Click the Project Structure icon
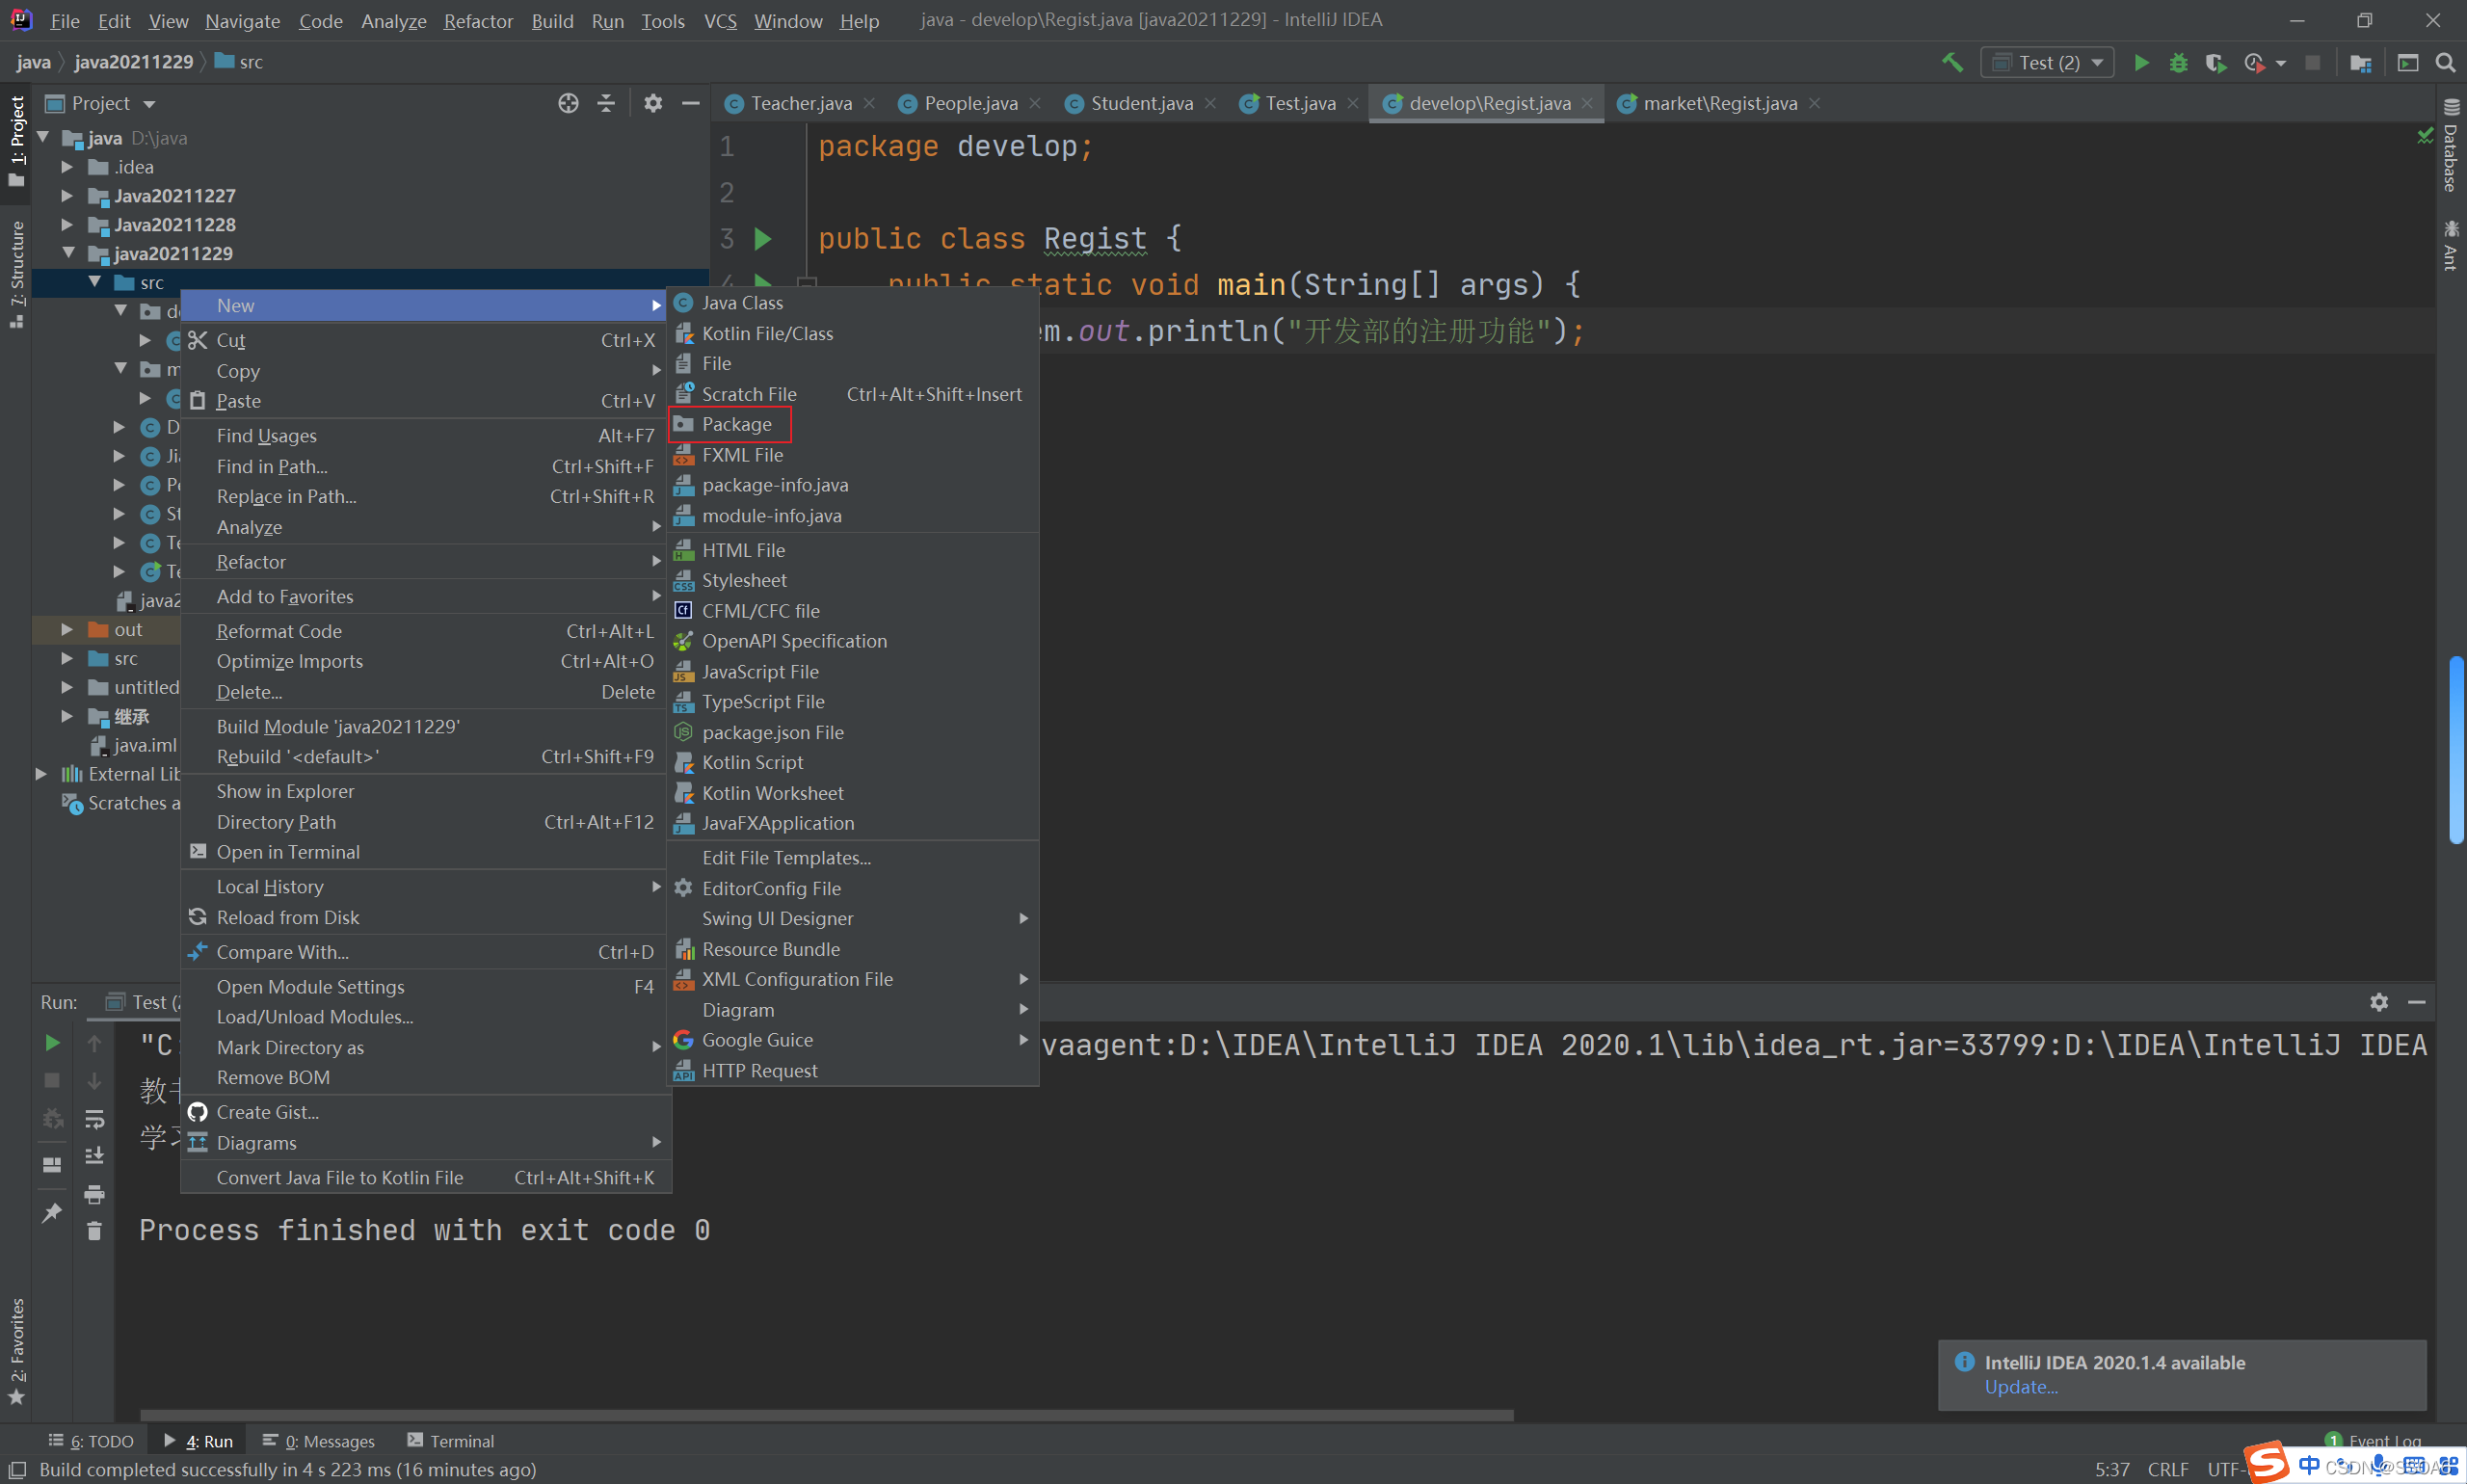Viewport: 2467px width, 1484px height. [x=2361, y=62]
